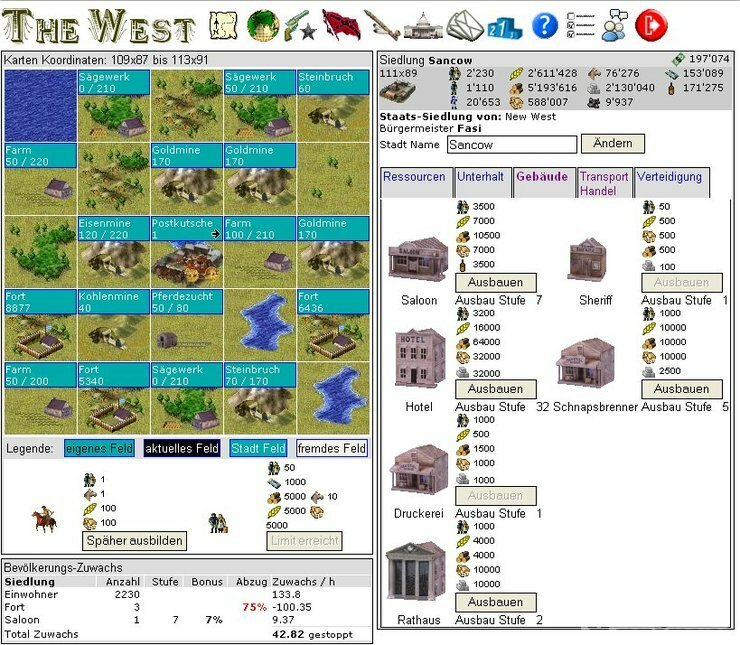Click the disabled Ausbauen for Sheriff
This screenshot has height=645, width=740.
(681, 282)
